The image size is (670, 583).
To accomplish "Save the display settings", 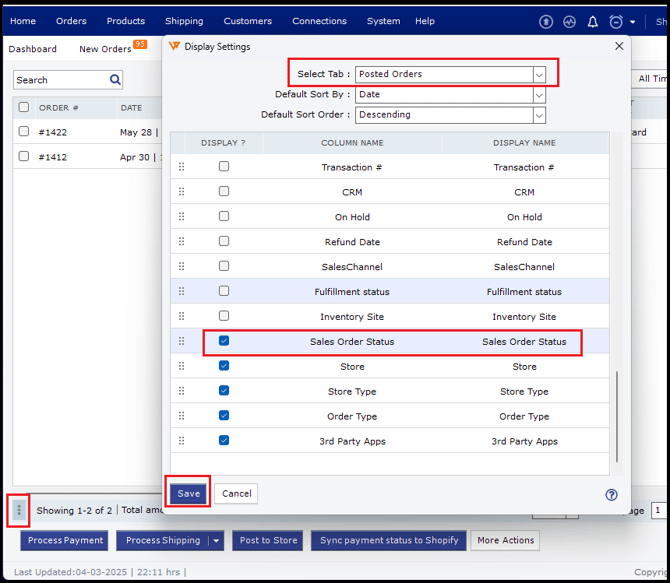I will (188, 493).
